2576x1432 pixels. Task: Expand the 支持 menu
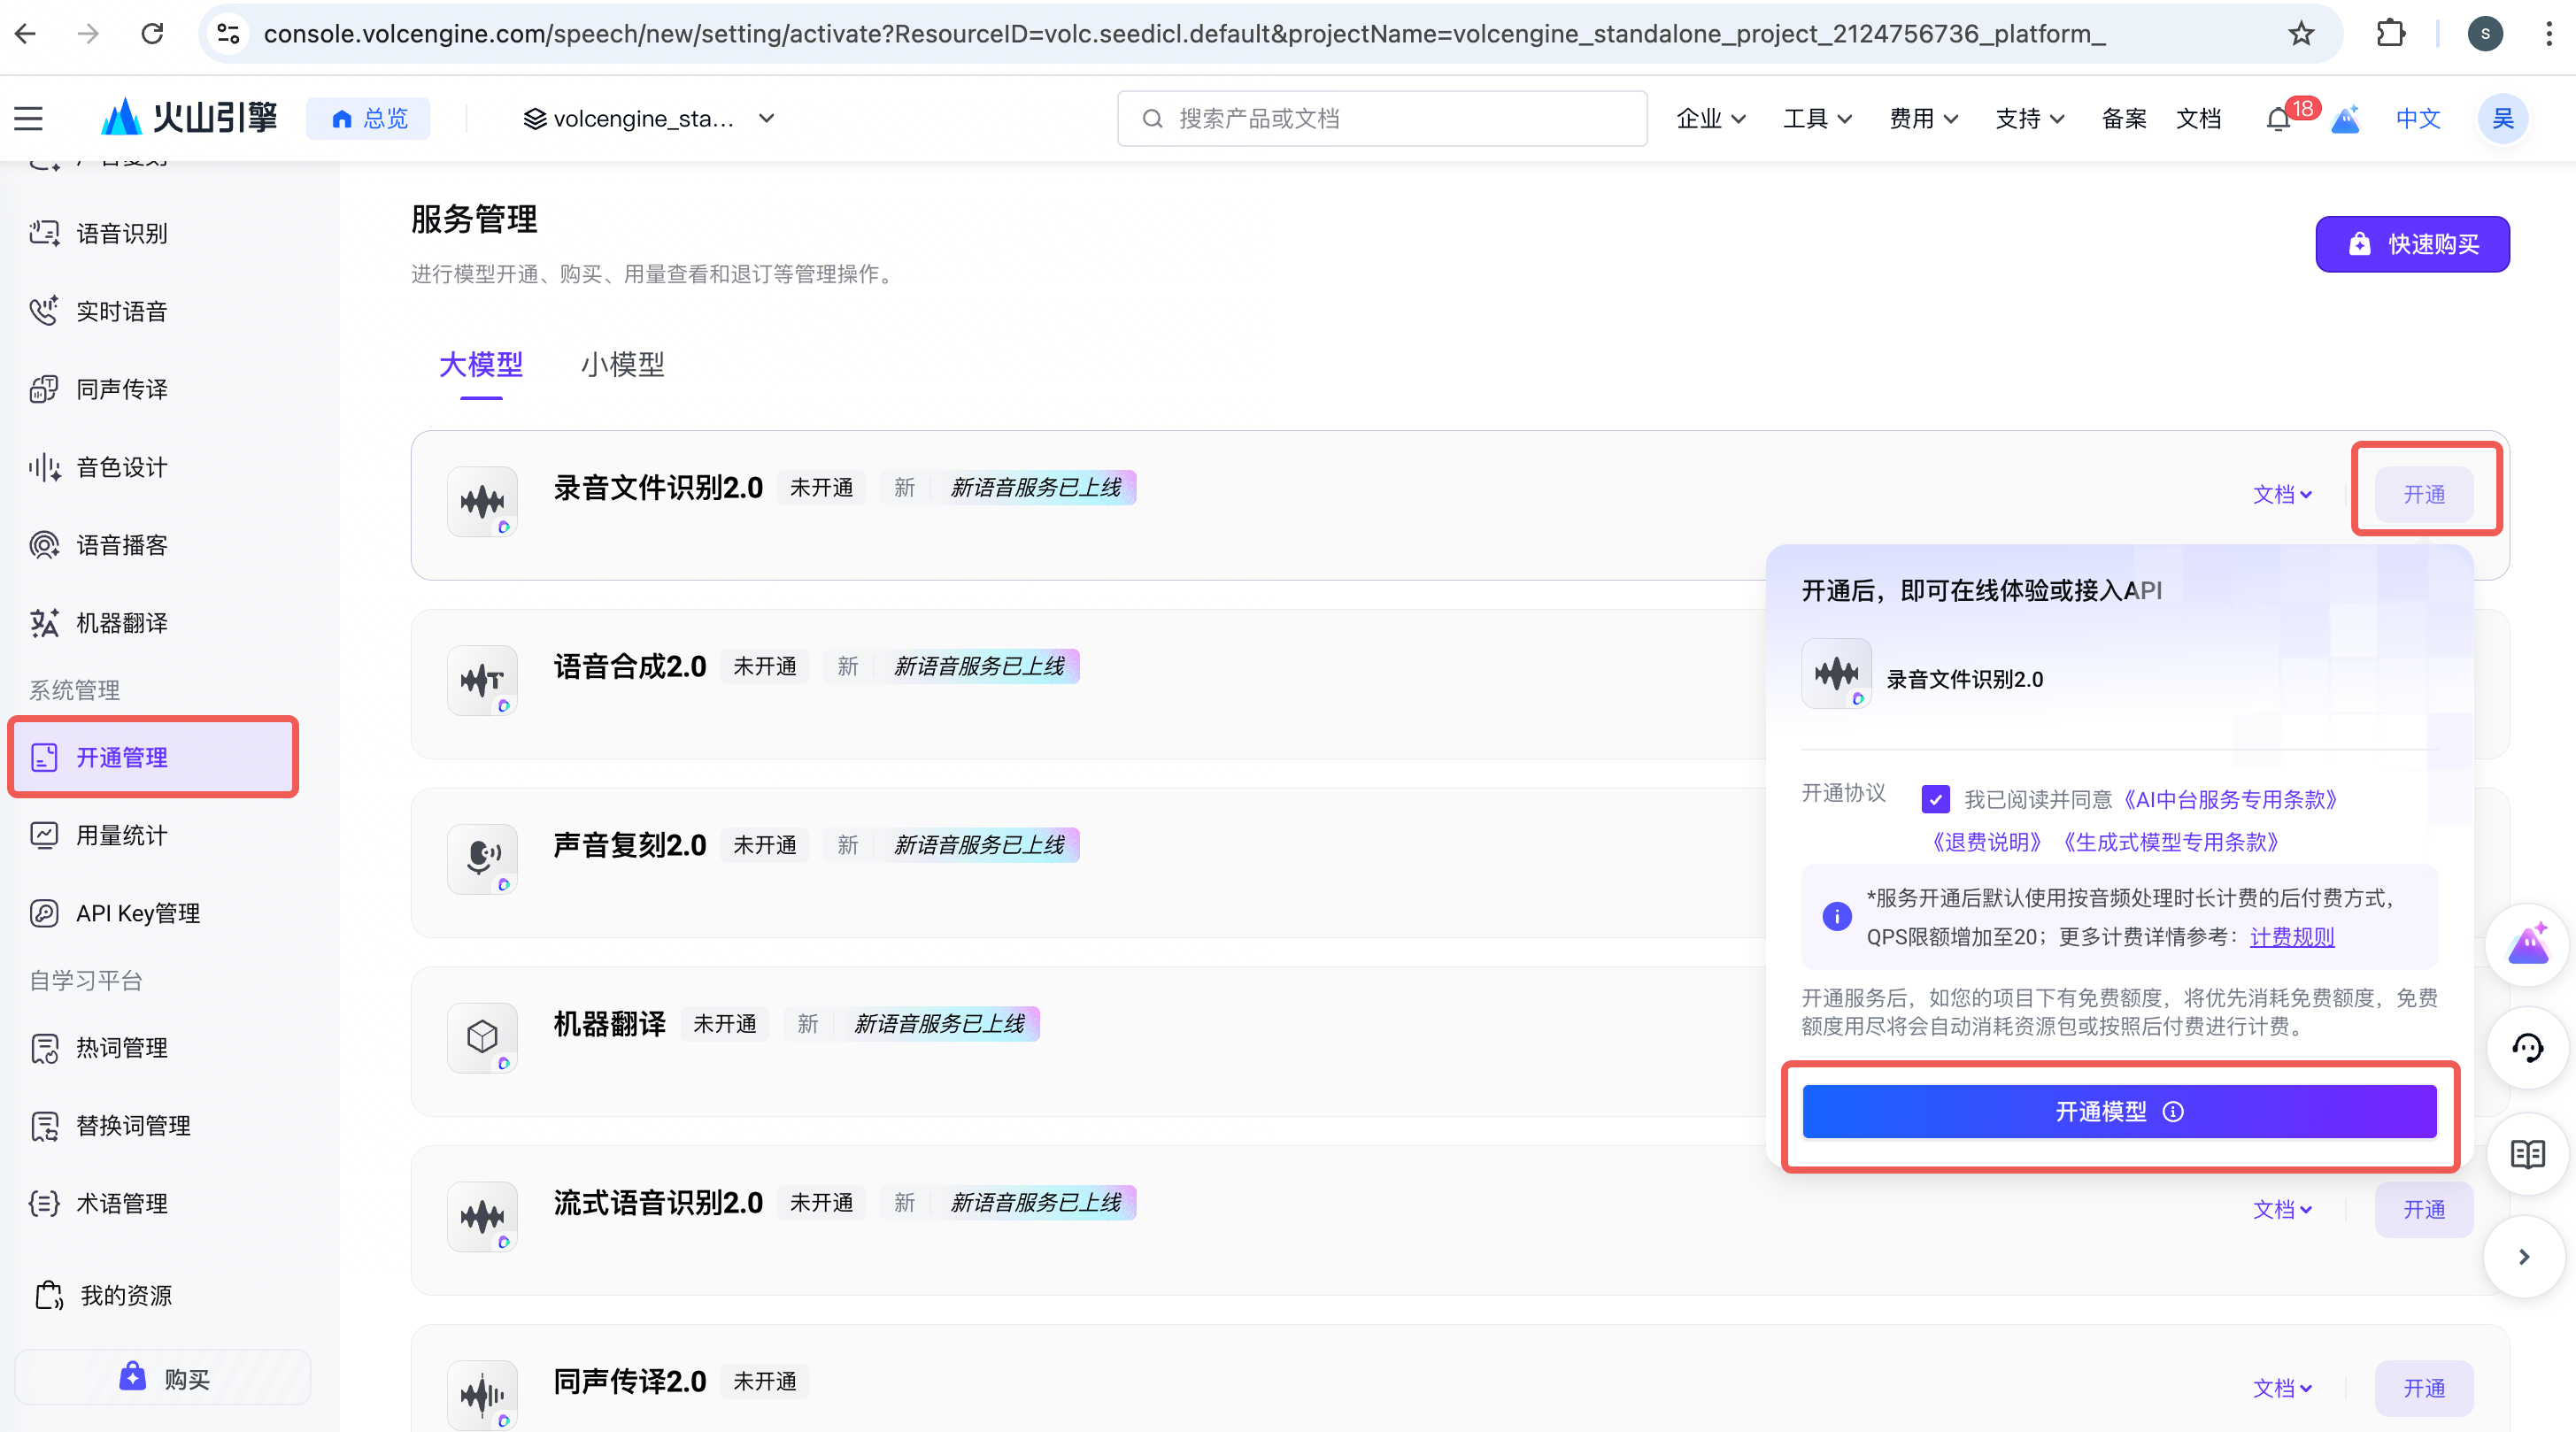tap(2030, 119)
